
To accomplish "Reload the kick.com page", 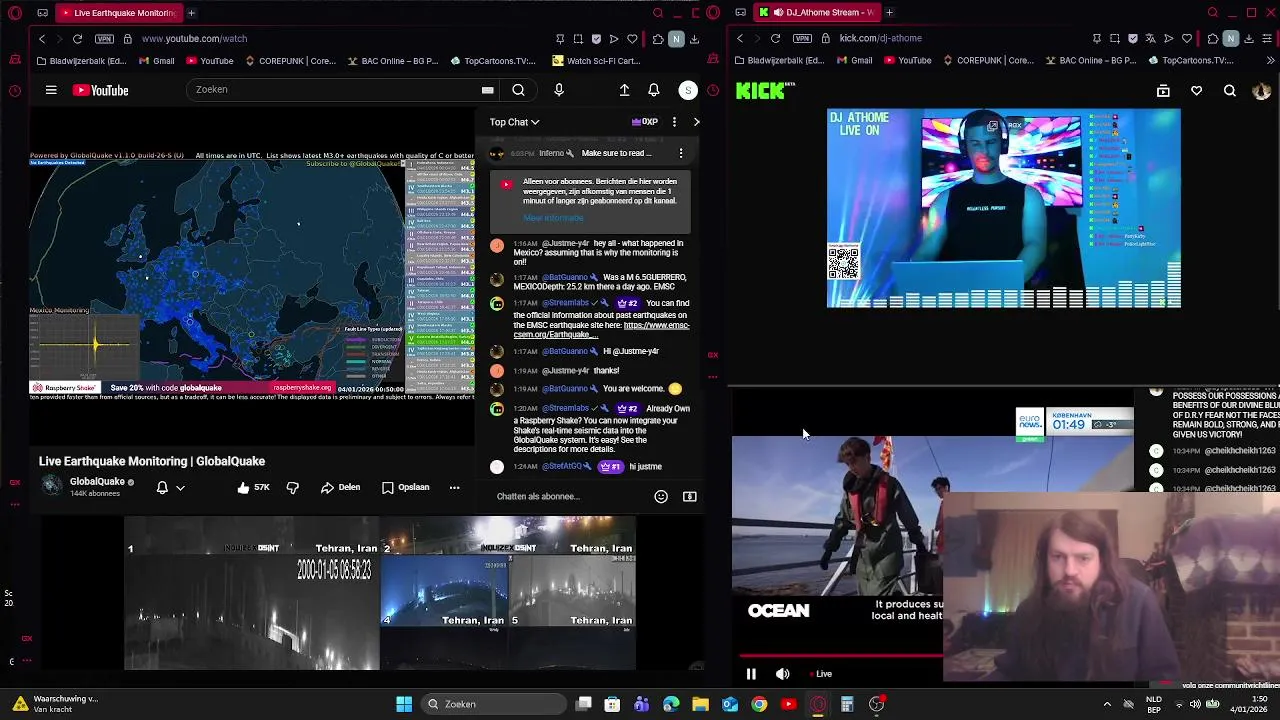I will tap(775, 38).
